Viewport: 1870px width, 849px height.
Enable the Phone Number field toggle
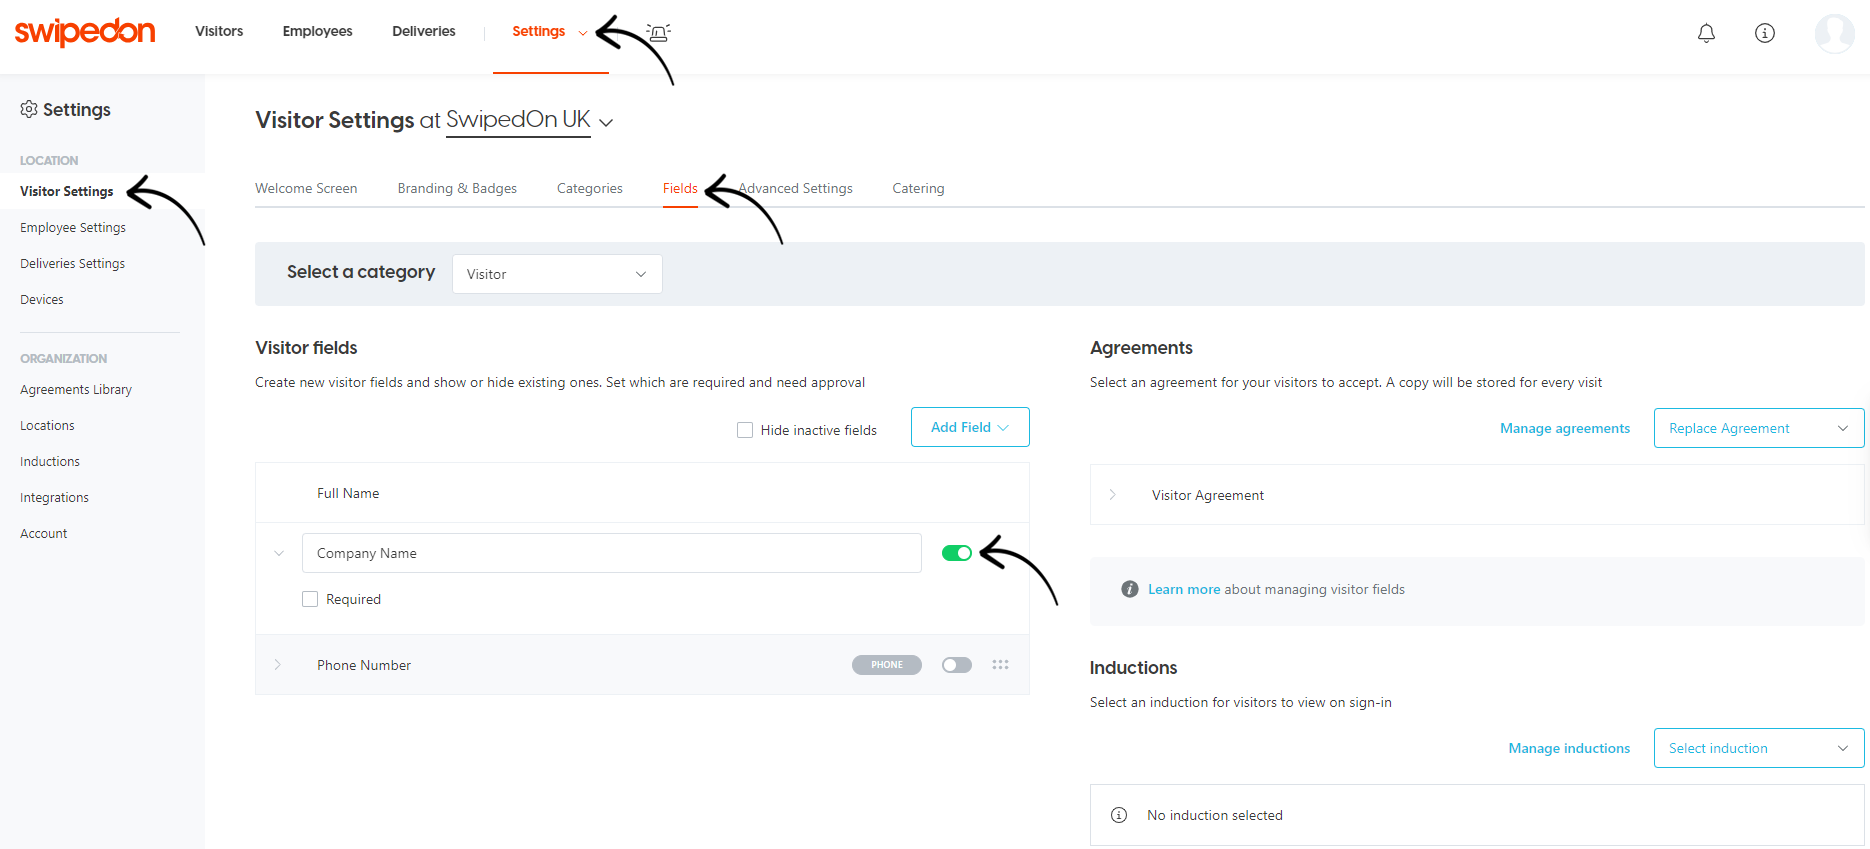pyautogui.click(x=957, y=665)
